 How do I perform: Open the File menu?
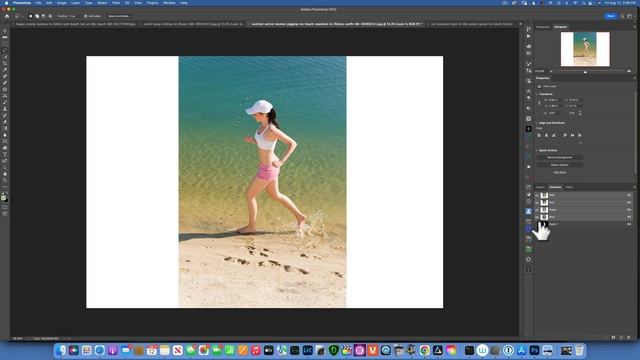[x=38, y=3]
